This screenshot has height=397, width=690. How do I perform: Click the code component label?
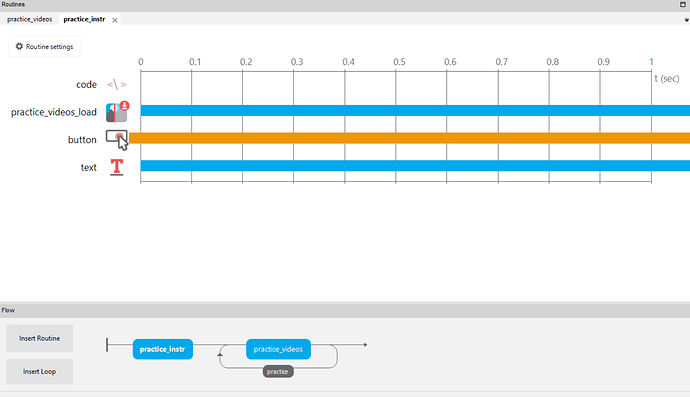(x=86, y=85)
